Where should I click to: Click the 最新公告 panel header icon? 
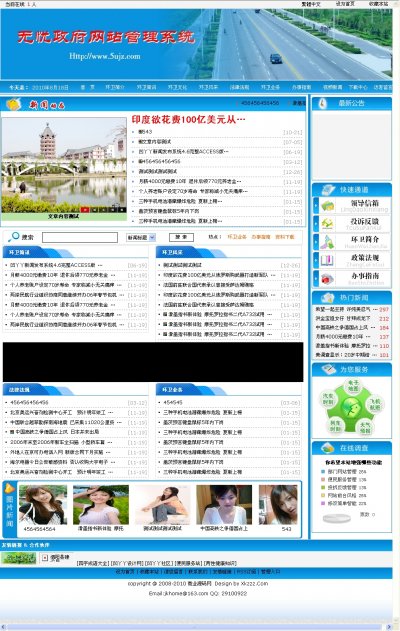coord(322,103)
